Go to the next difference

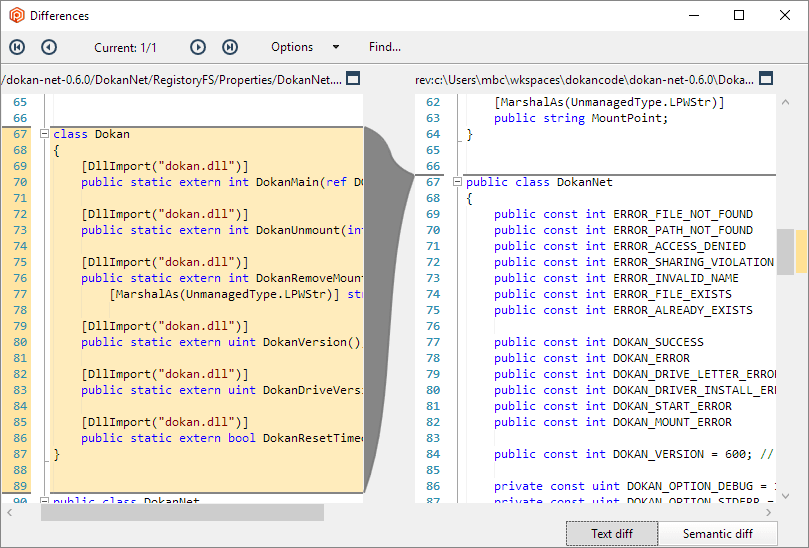click(x=198, y=47)
